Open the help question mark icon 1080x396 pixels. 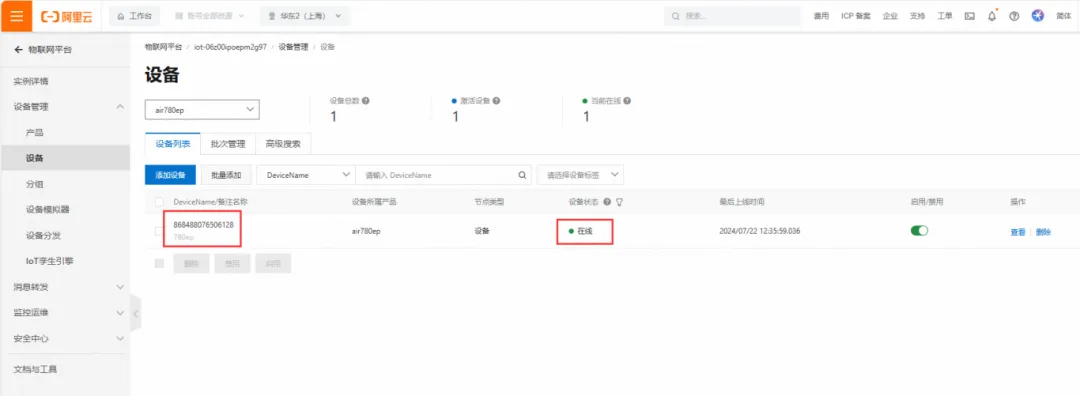(1014, 16)
